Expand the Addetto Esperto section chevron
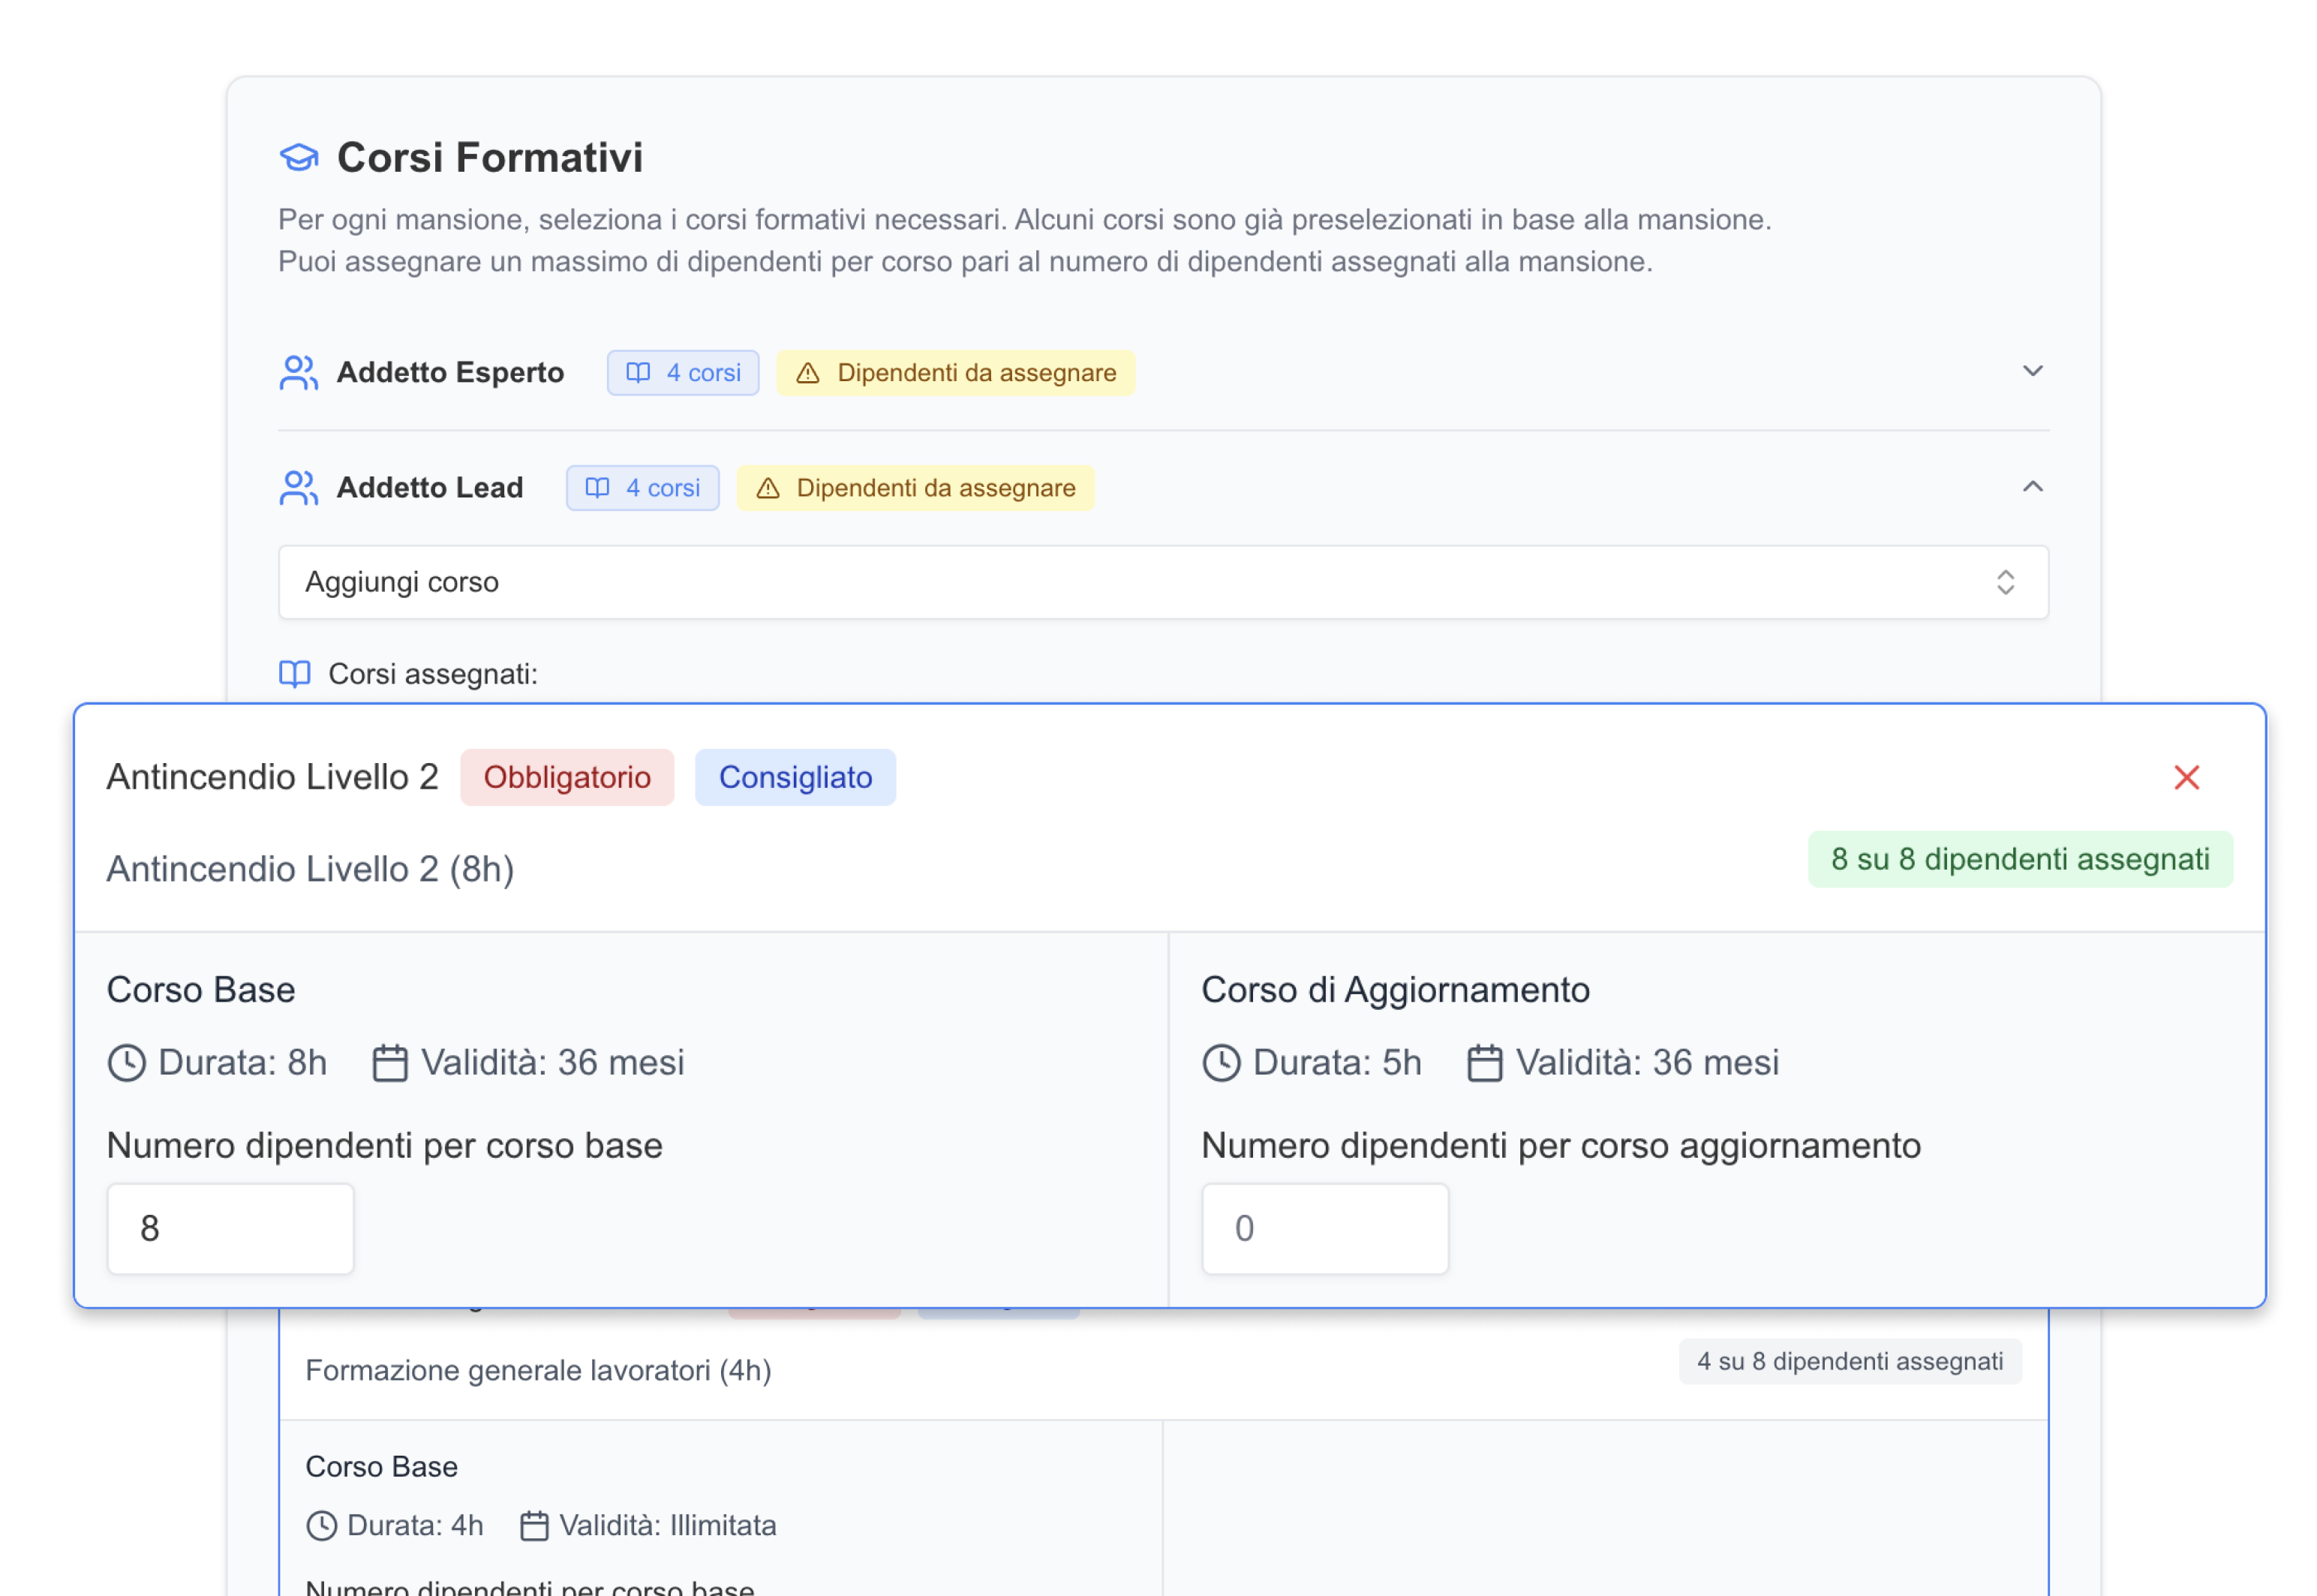The width and height of the screenshot is (2317, 1596). point(2032,371)
